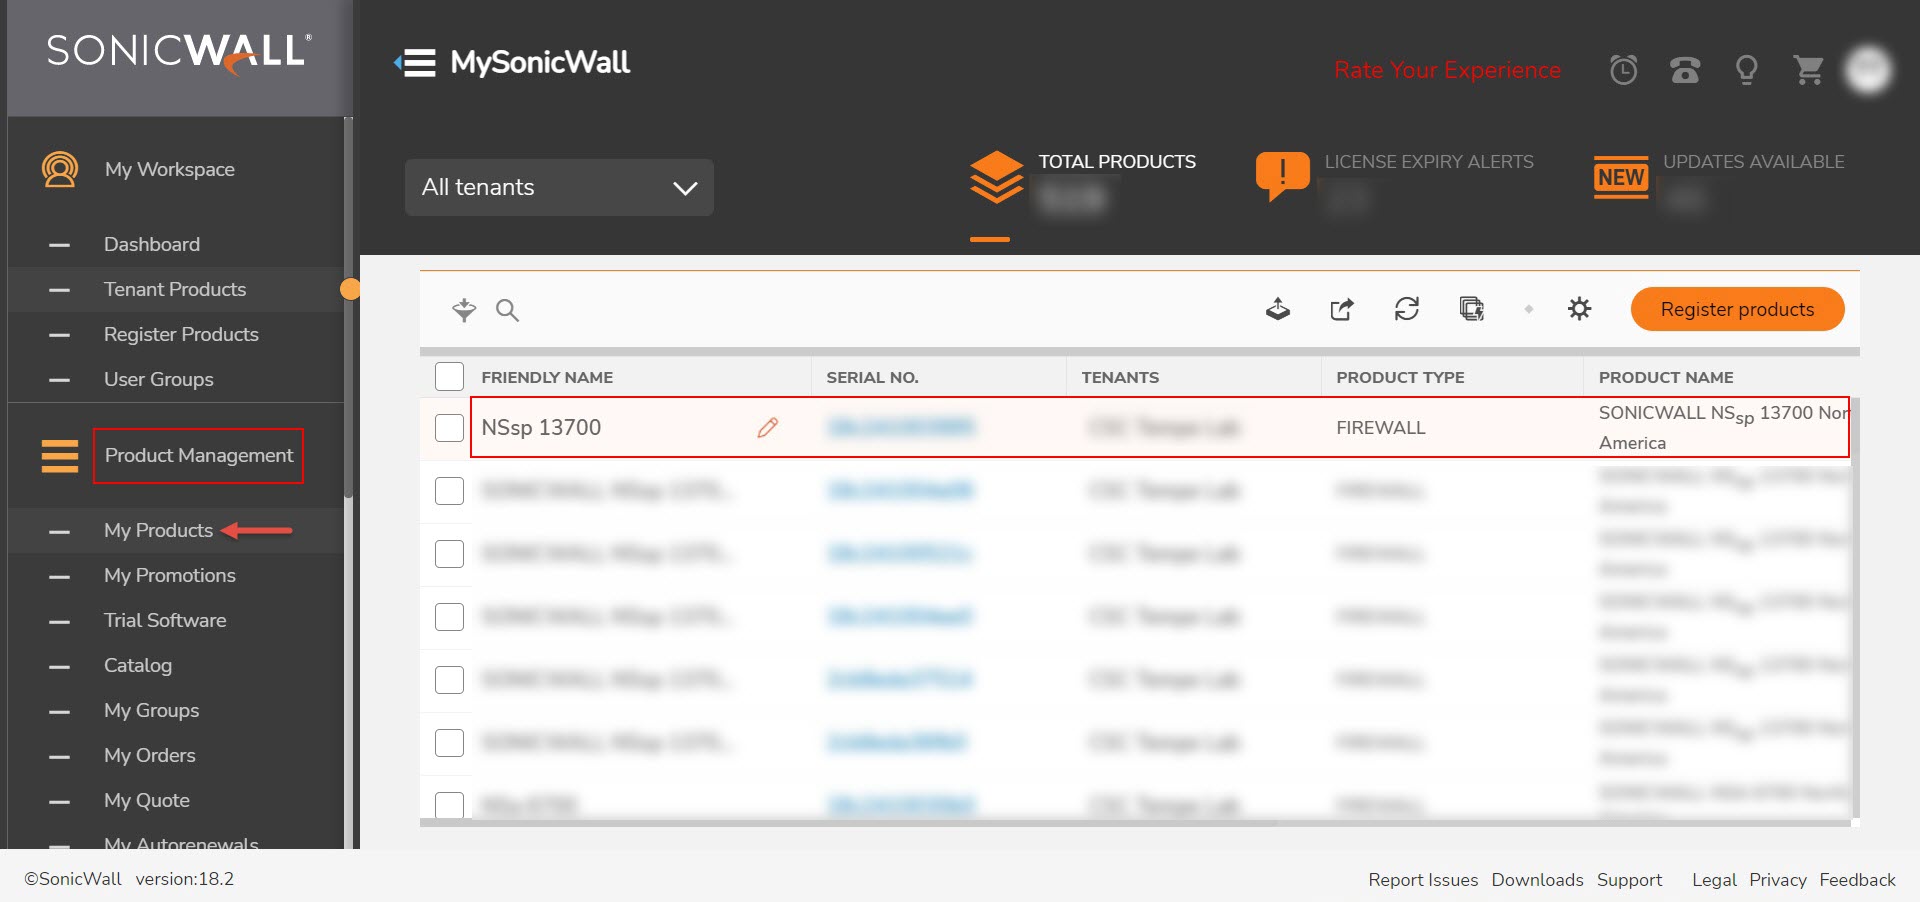Open My Groups in the sidebar
This screenshot has height=902, width=1920.
click(152, 710)
